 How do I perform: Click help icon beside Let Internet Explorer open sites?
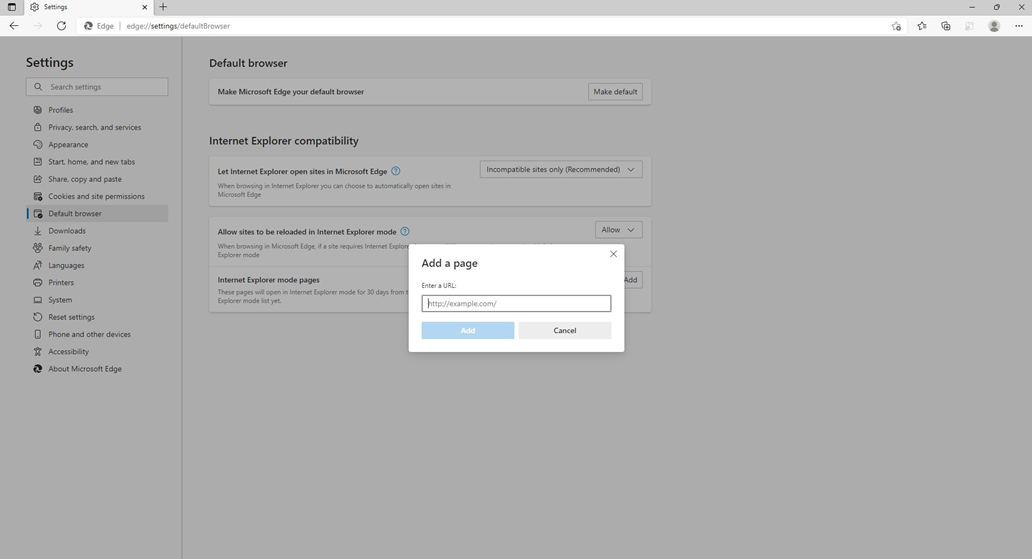396,171
